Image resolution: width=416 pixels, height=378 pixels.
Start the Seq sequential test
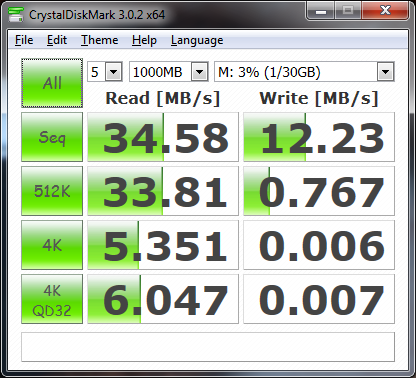point(52,137)
